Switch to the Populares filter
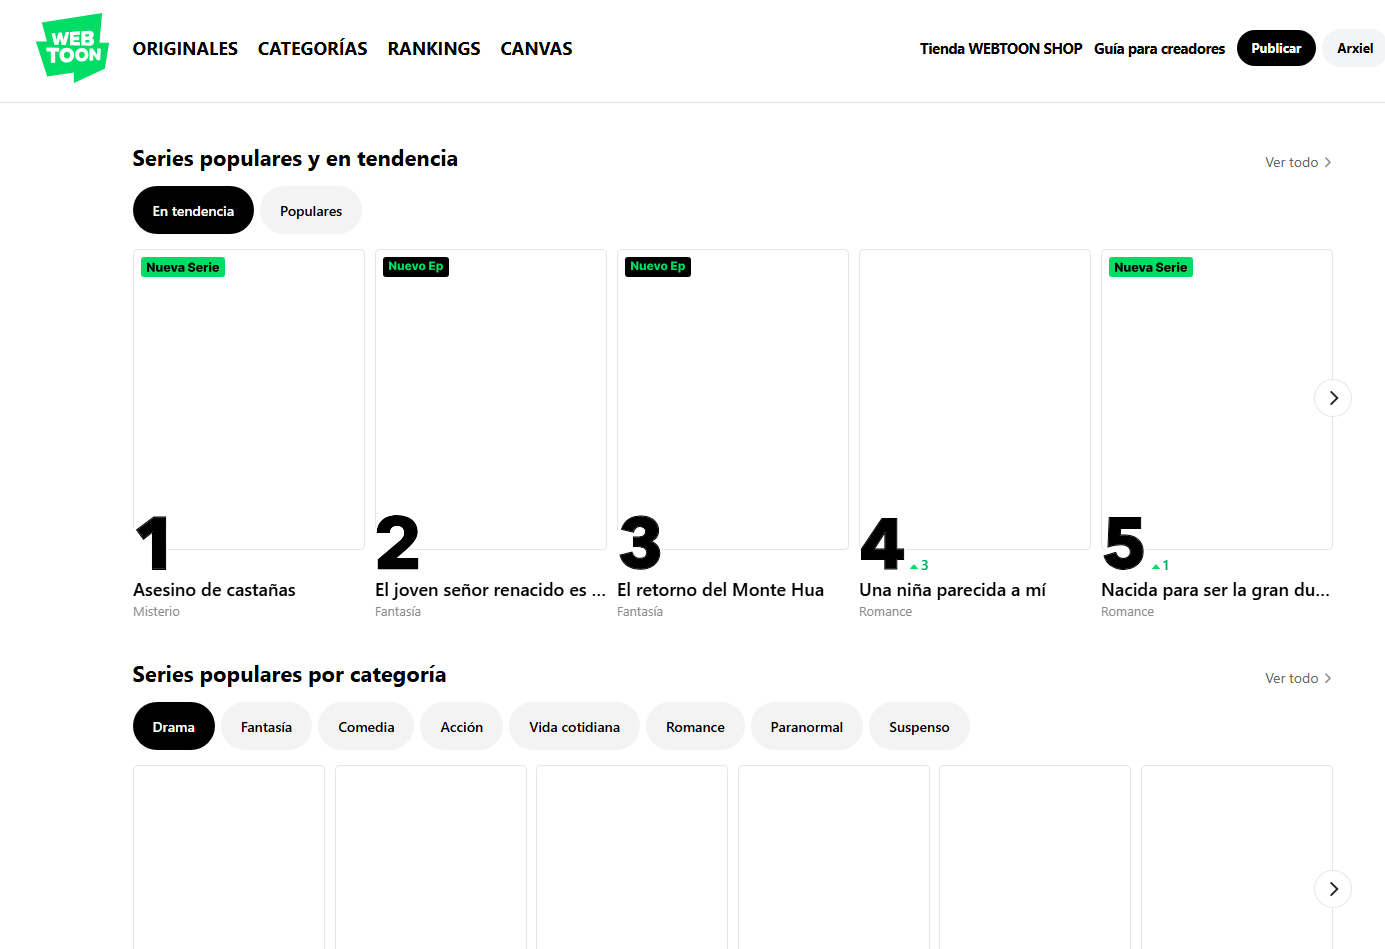The image size is (1385, 949). coord(310,211)
